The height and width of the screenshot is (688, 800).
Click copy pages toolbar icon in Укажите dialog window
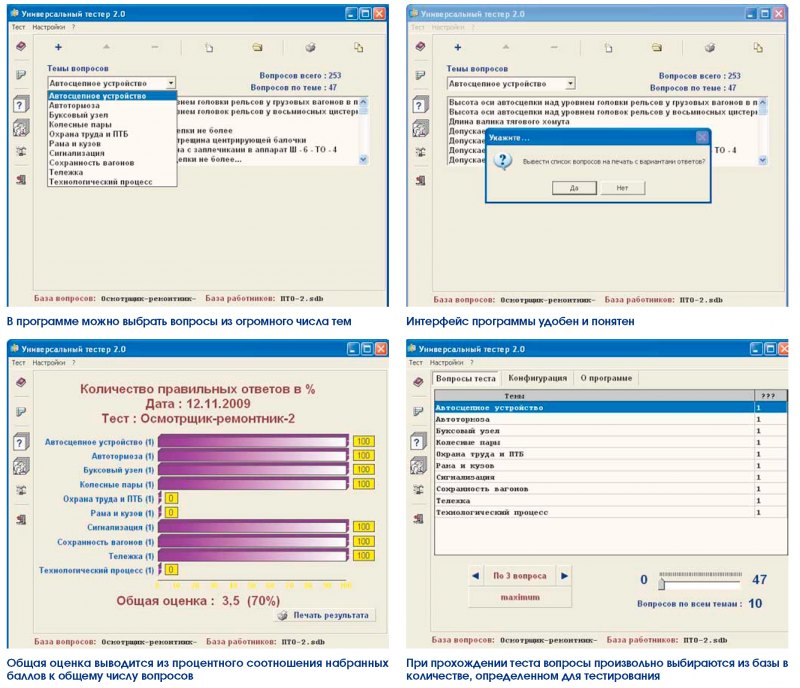759,47
